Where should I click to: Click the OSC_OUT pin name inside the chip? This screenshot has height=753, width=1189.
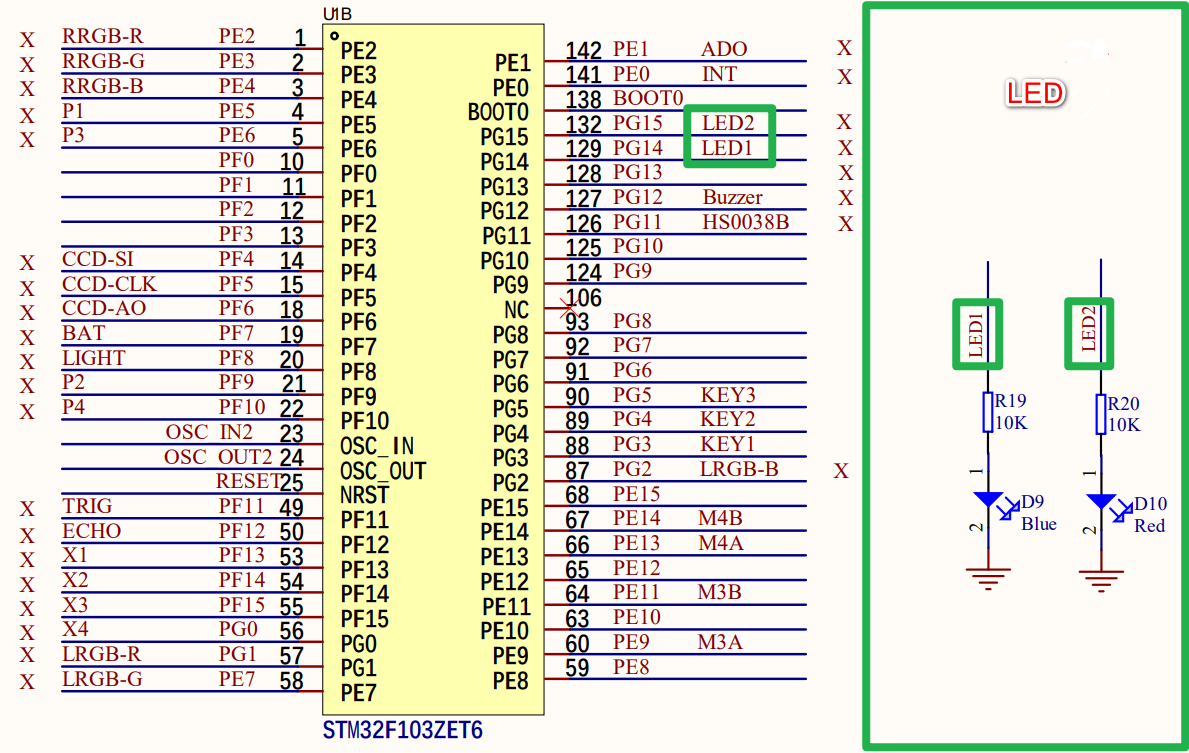coord(383,471)
